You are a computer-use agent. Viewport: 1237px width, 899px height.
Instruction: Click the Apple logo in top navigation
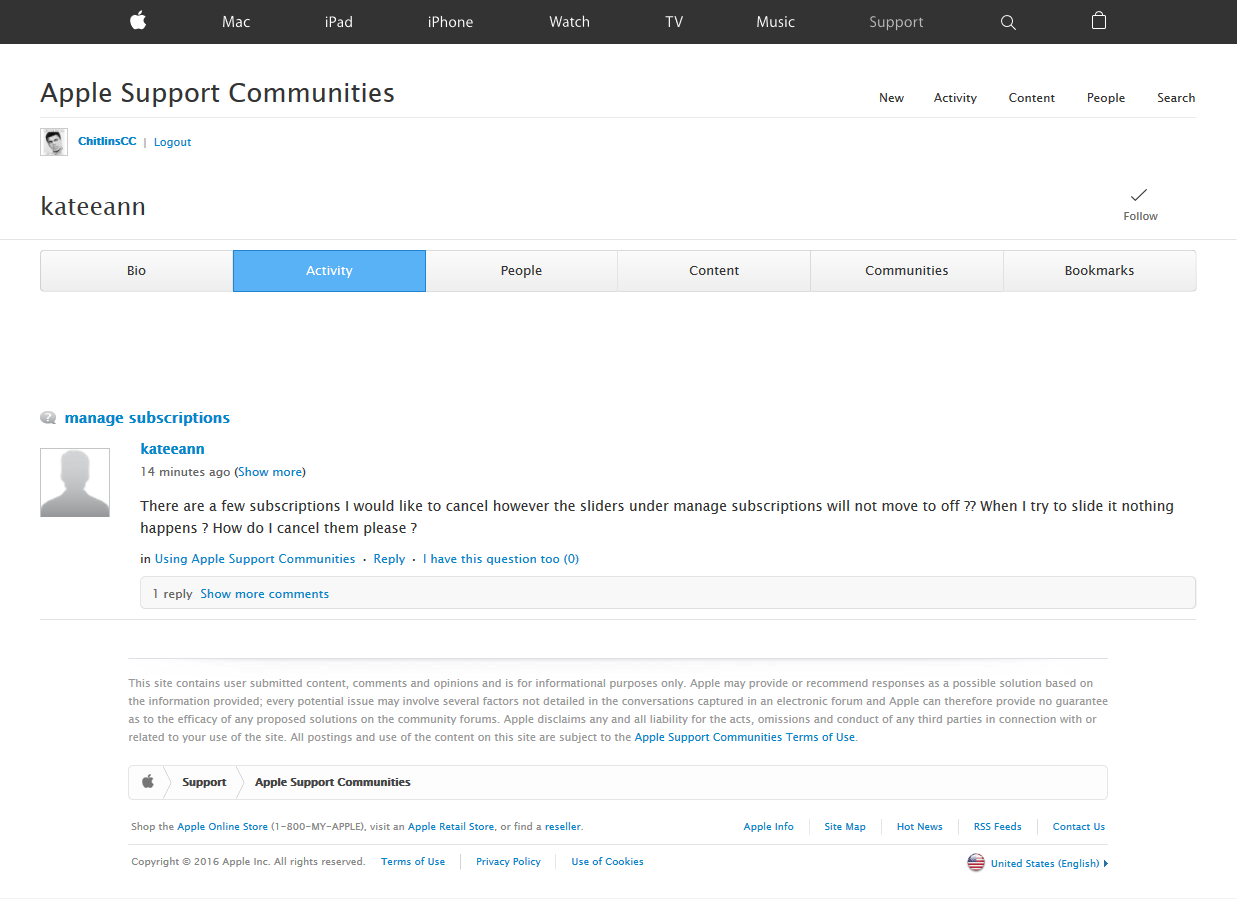pos(138,21)
